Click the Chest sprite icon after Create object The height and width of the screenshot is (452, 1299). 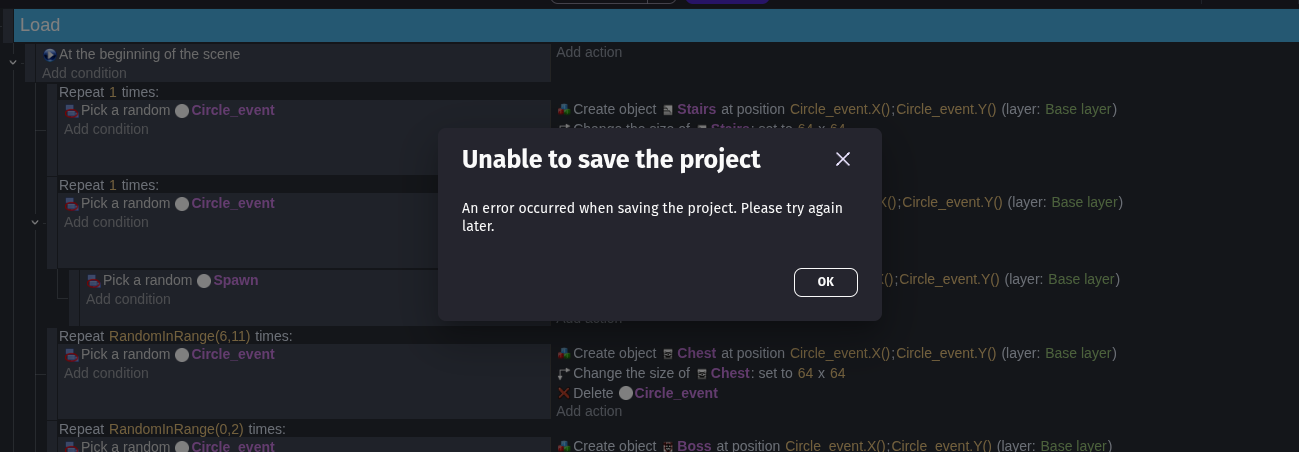(x=668, y=354)
